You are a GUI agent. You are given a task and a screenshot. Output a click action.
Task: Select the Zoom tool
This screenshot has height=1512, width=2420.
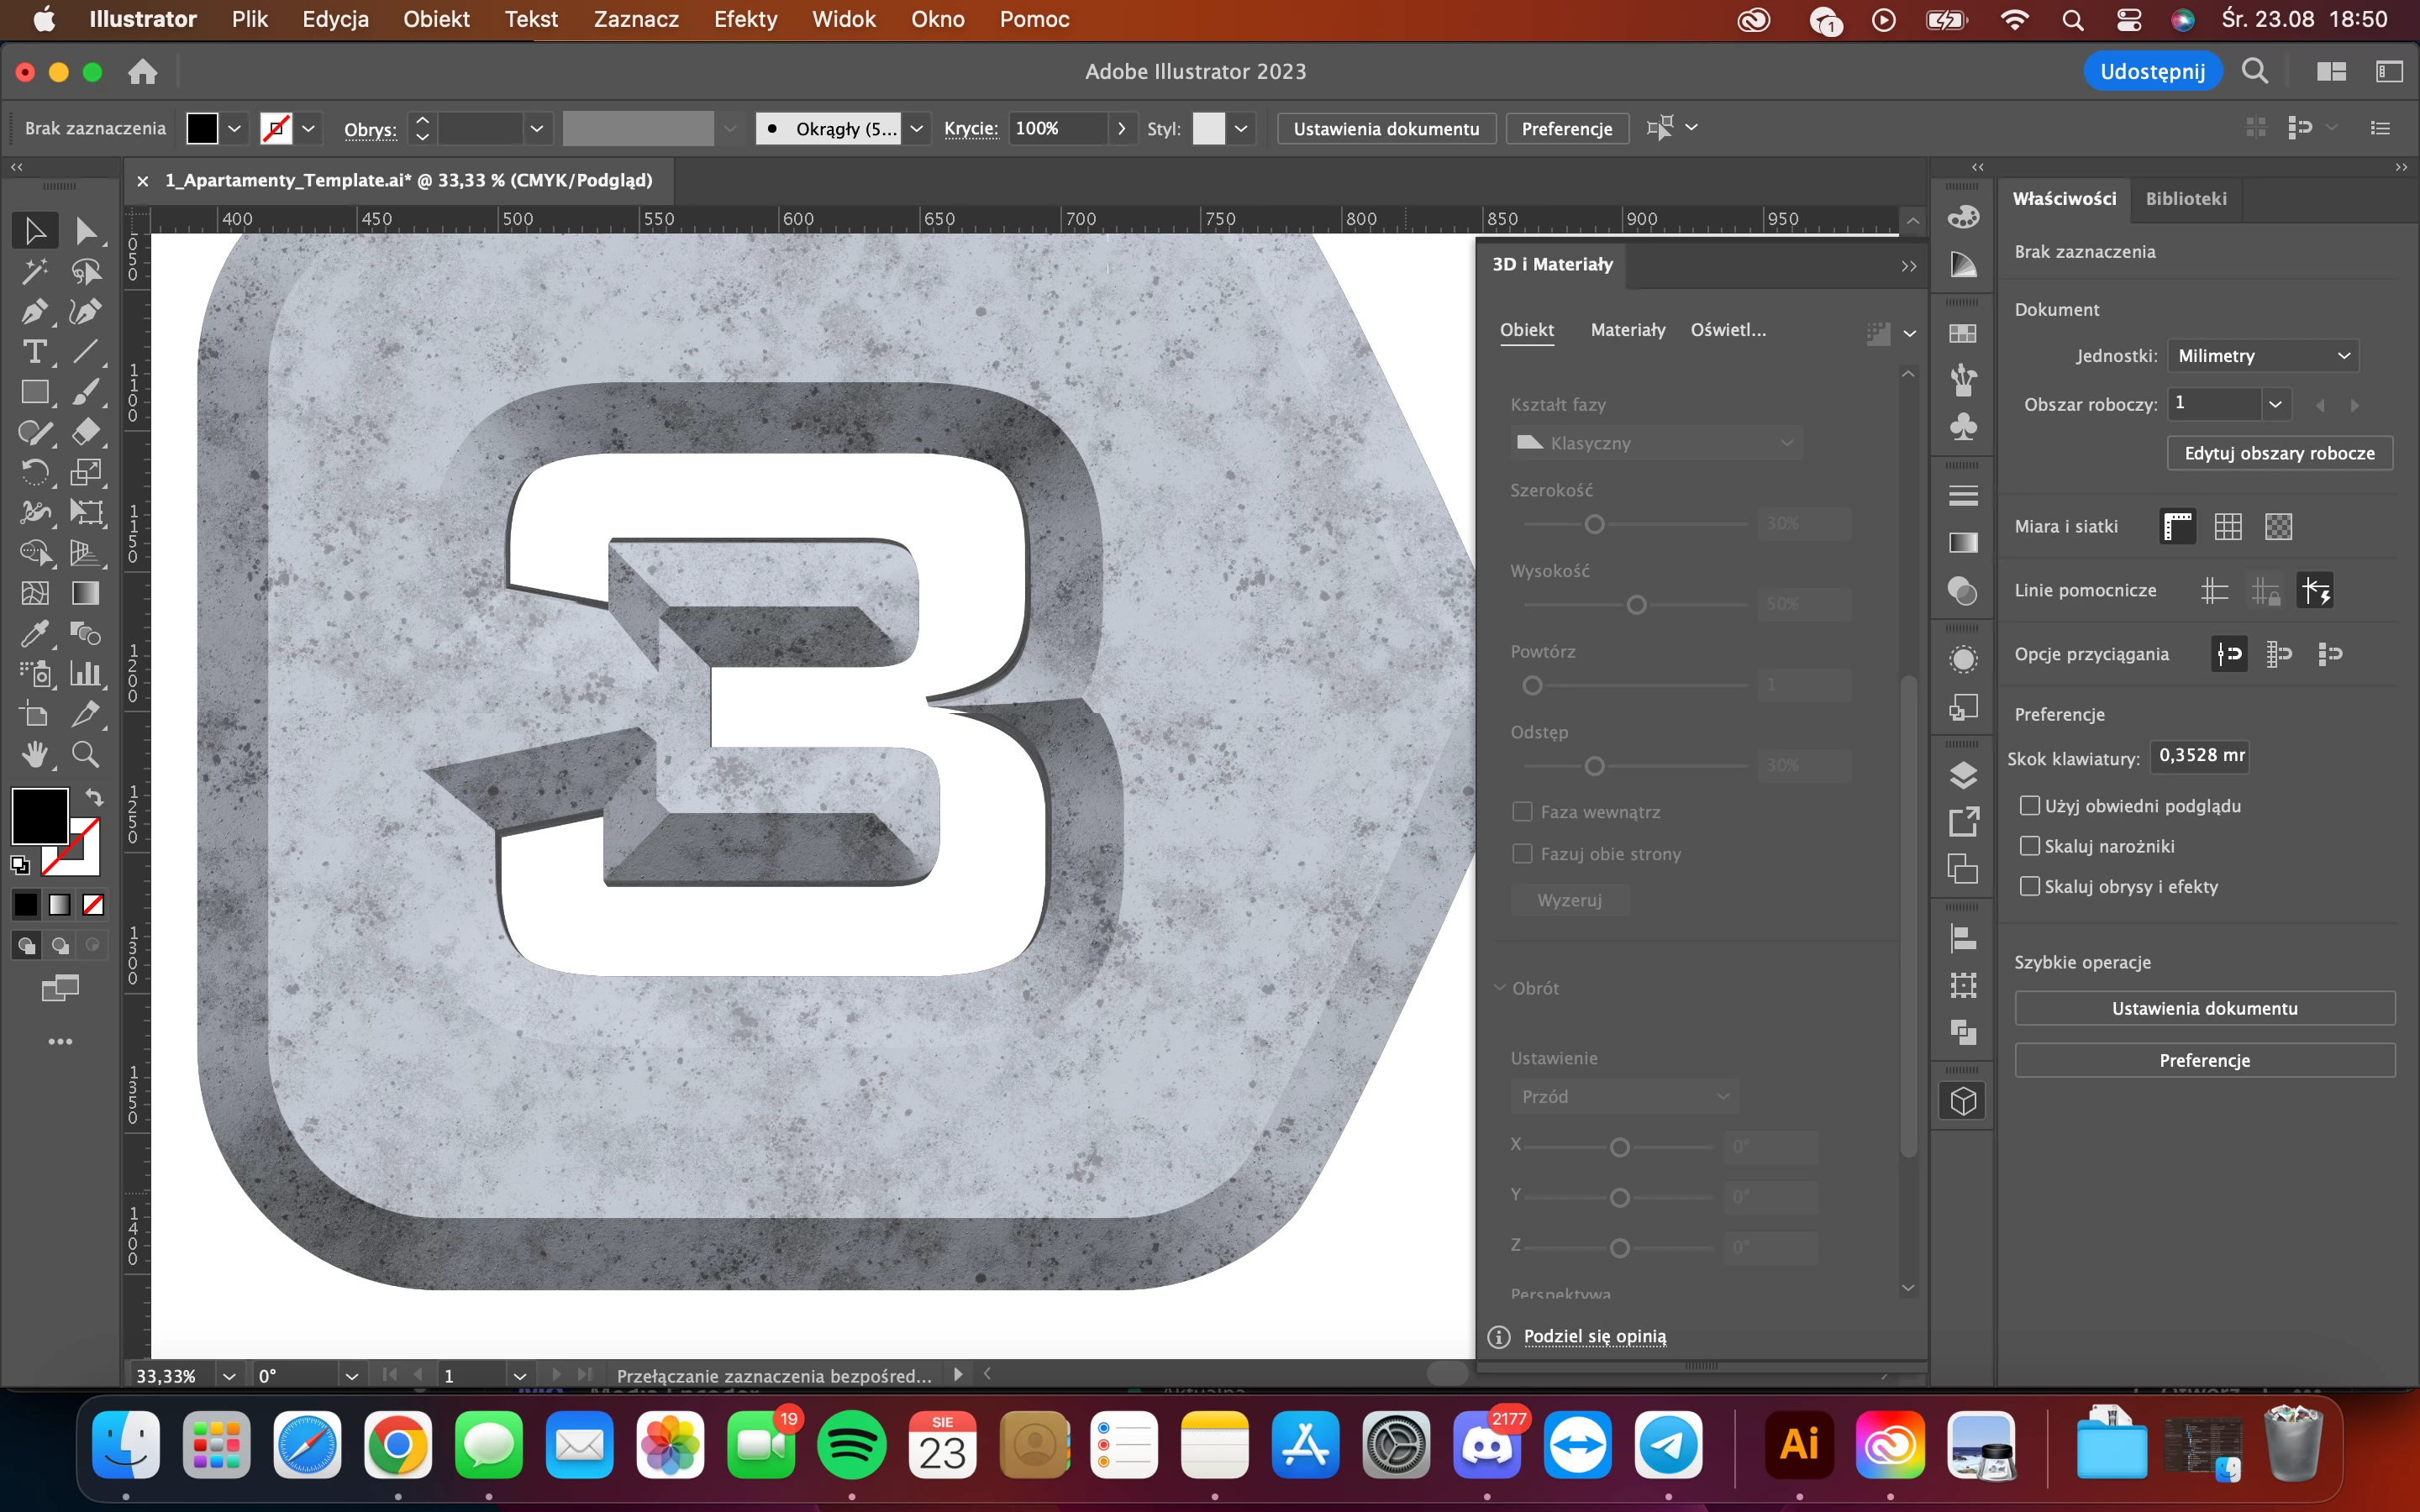pos(86,754)
